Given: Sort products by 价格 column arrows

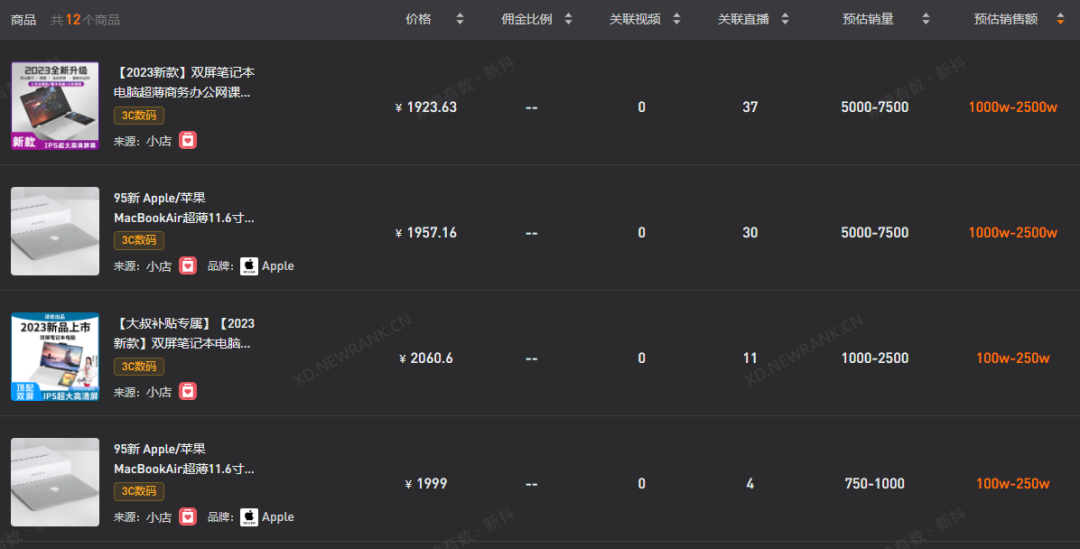Looking at the screenshot, I should (460, 19).
